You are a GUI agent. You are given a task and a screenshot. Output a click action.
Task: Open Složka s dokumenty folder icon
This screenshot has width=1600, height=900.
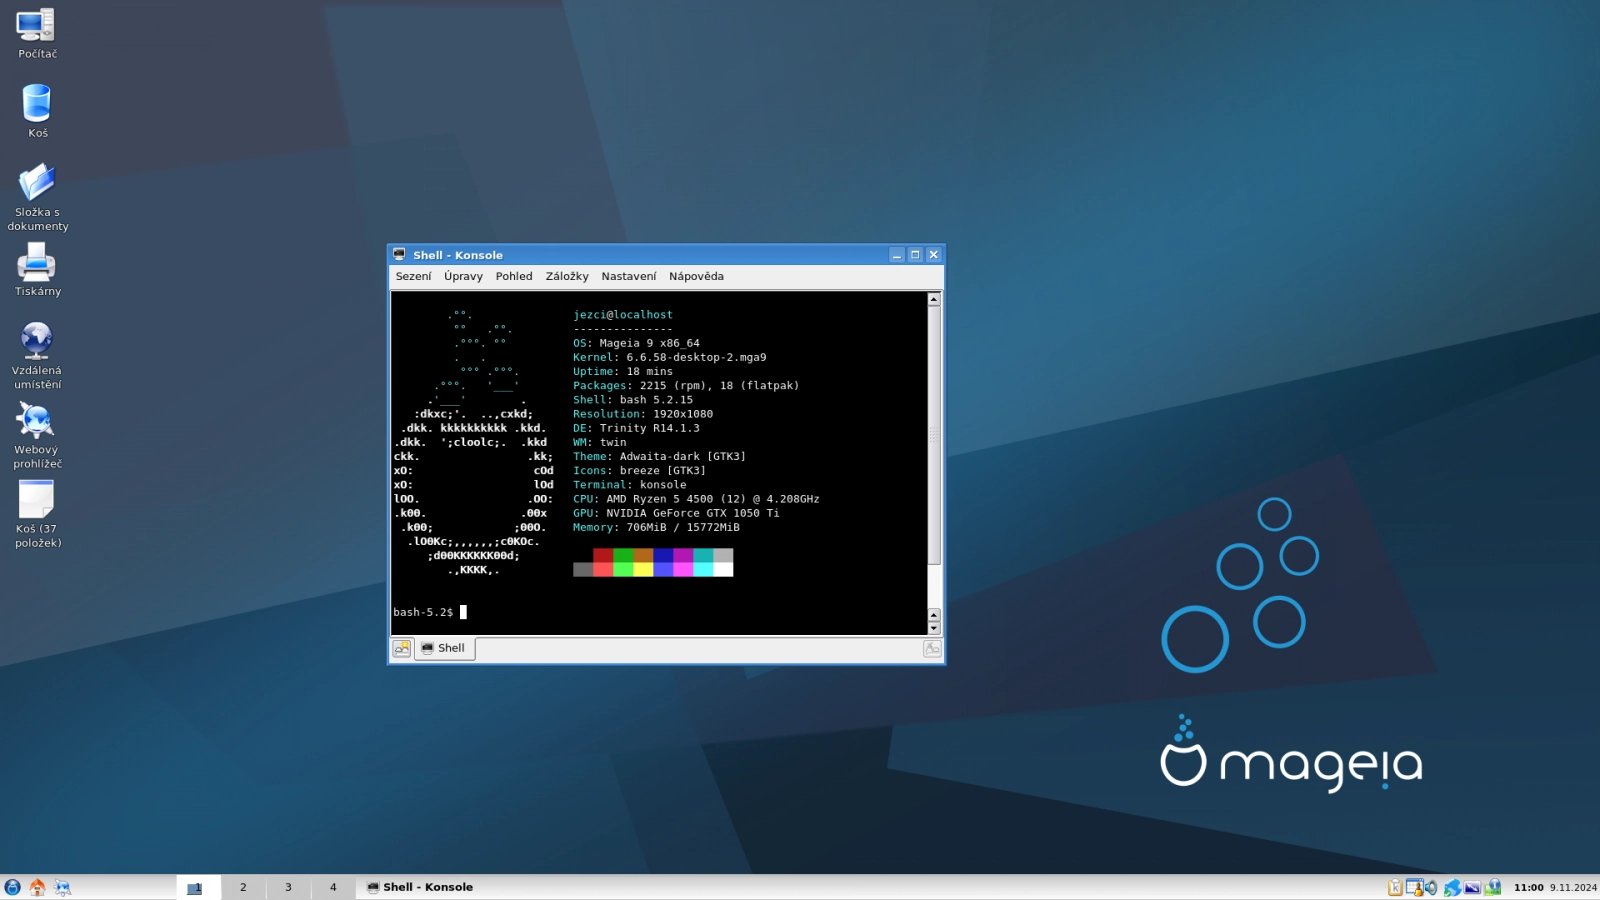point(37,197)
